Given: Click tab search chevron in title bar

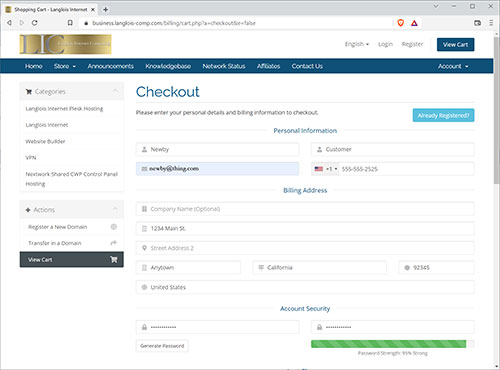Looking at the screenshot, I should [x=436, y=6].
